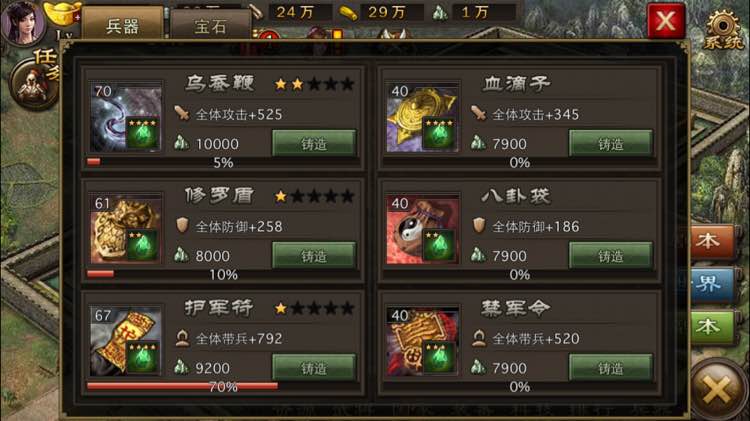The height and width of the screenshot is (421, 750).
Task: Switch to the 宝石 tab
Action: tap(210, 26)
